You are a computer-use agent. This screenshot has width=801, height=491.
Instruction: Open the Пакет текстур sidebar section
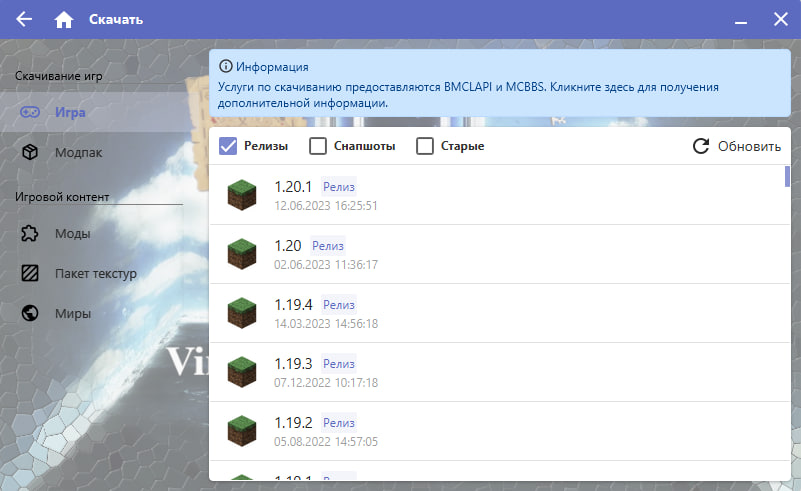pyautogui.click(x=104, y=273)
